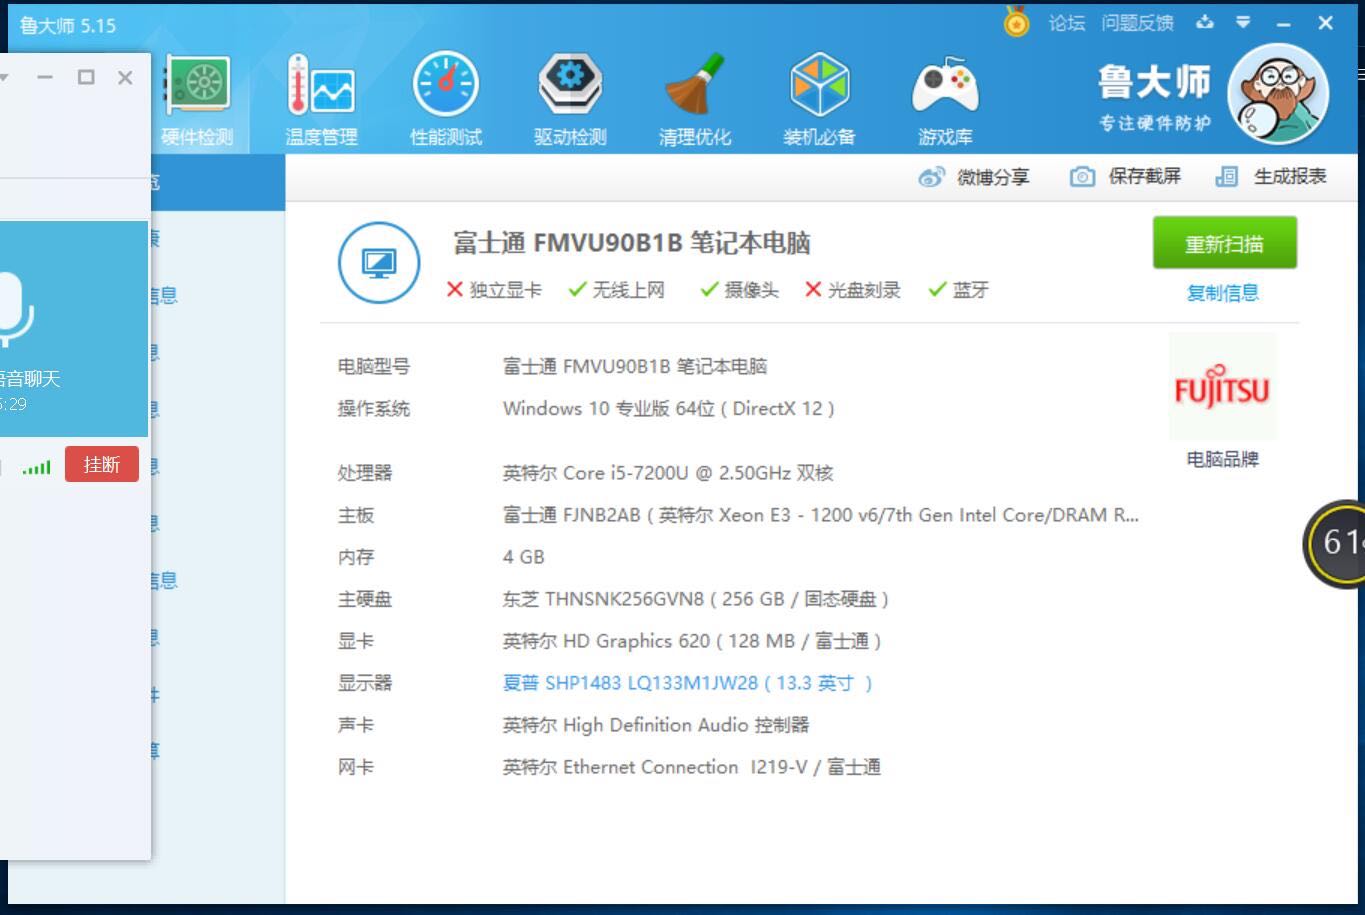The image size is (1365, 915).
Task: Click the Windows 10 专业版 OS entry
Action: (669, 408)
